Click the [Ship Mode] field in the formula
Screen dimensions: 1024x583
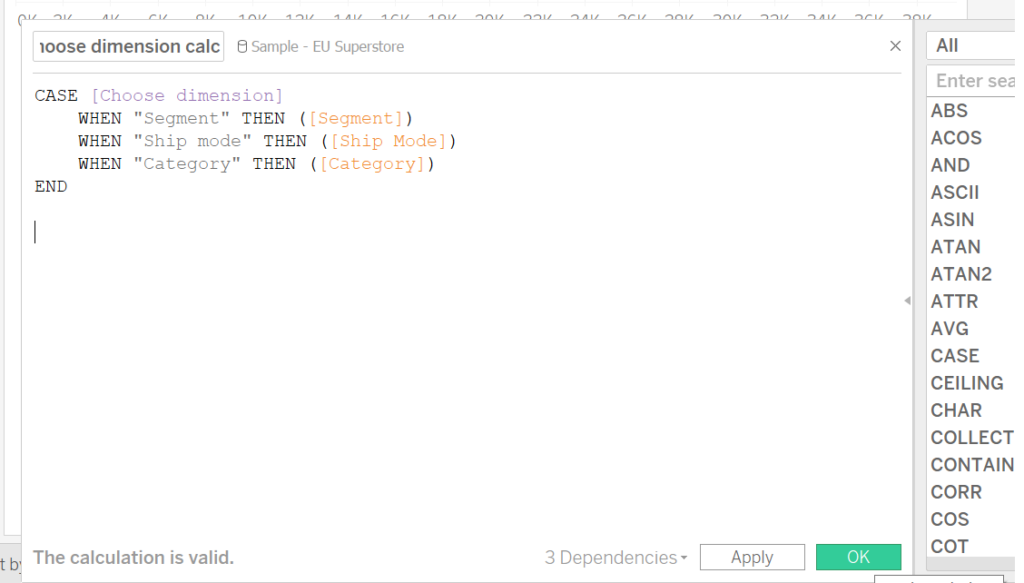[392, 140]
